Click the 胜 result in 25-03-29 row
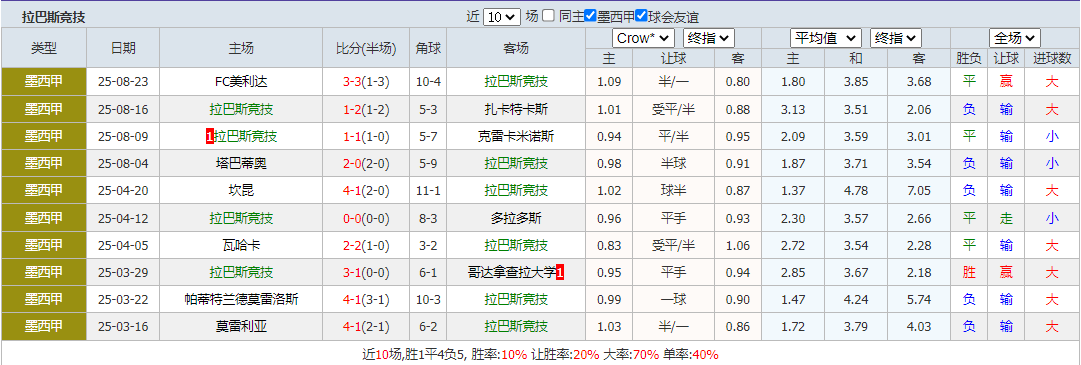 pos(969,273)
